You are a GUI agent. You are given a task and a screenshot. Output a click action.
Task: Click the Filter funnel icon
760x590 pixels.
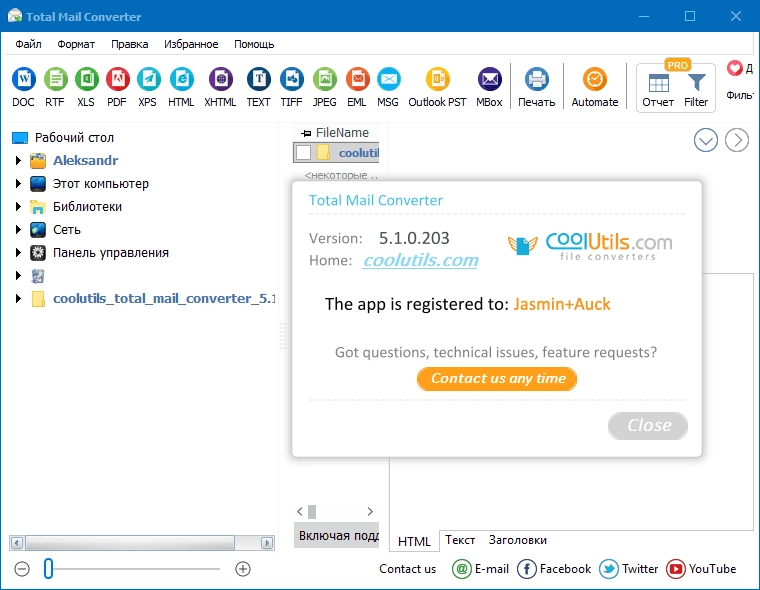(696, 83)
